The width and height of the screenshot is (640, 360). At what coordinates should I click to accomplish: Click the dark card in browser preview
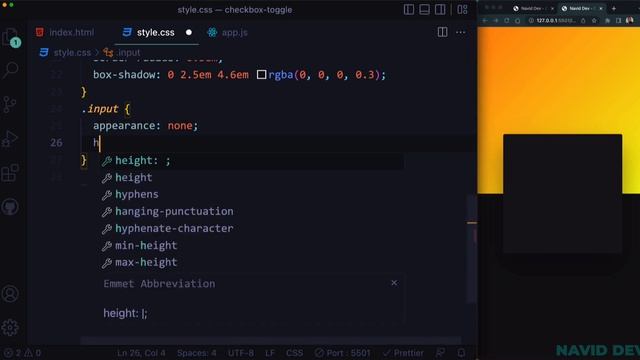[x=562, y=193]
